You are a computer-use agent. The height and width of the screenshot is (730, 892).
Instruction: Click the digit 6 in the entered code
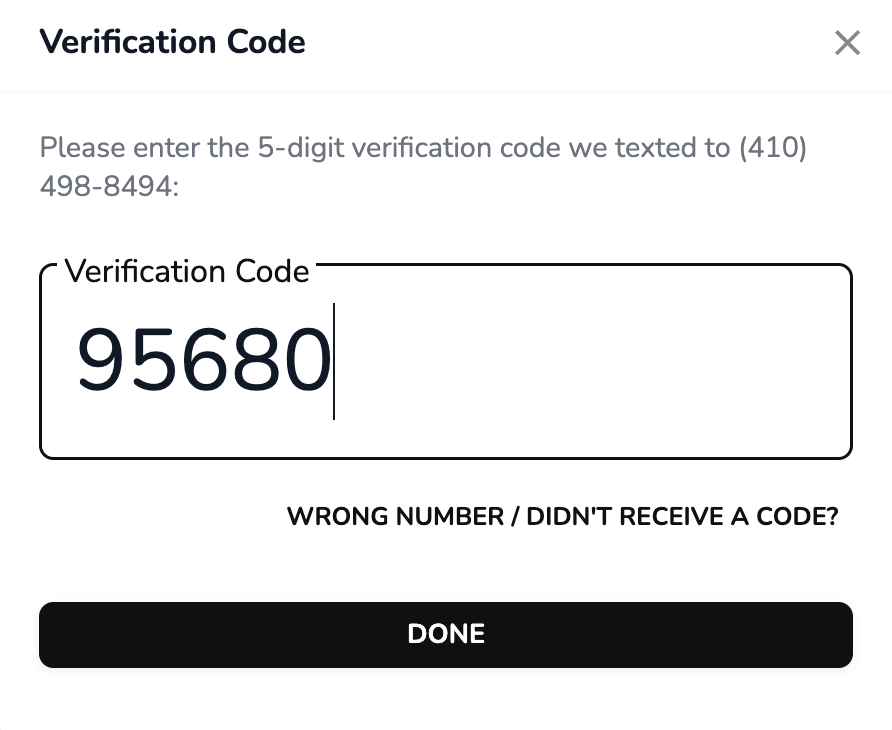pos(204,362)
